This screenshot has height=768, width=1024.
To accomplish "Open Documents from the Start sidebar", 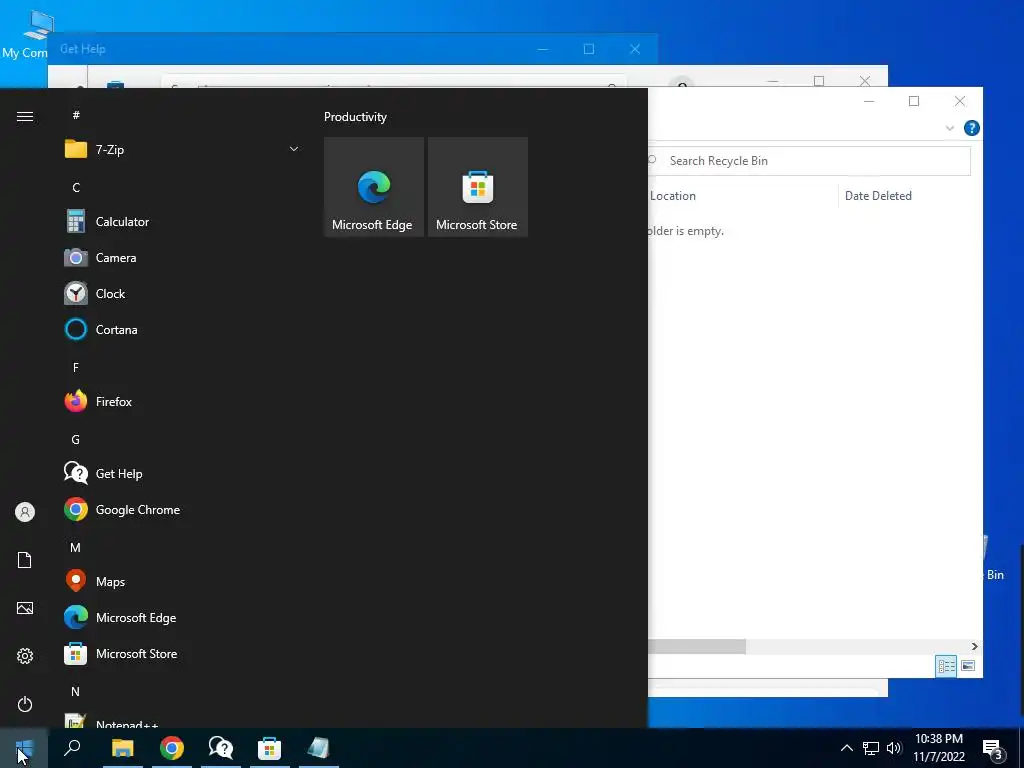I will coord(25,560).
